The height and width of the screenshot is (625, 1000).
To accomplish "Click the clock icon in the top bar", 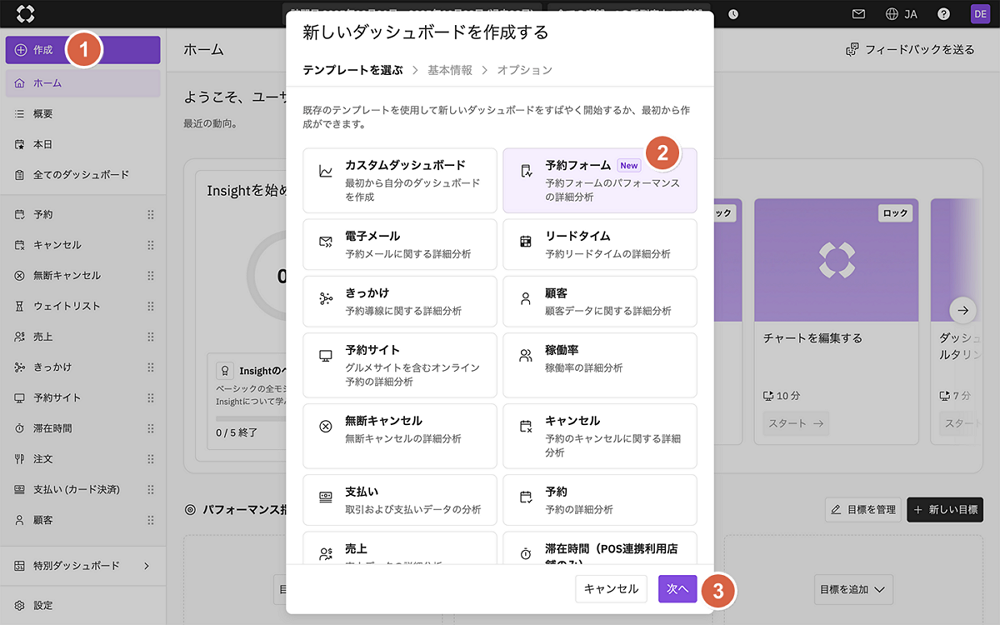I will [733, 14].
